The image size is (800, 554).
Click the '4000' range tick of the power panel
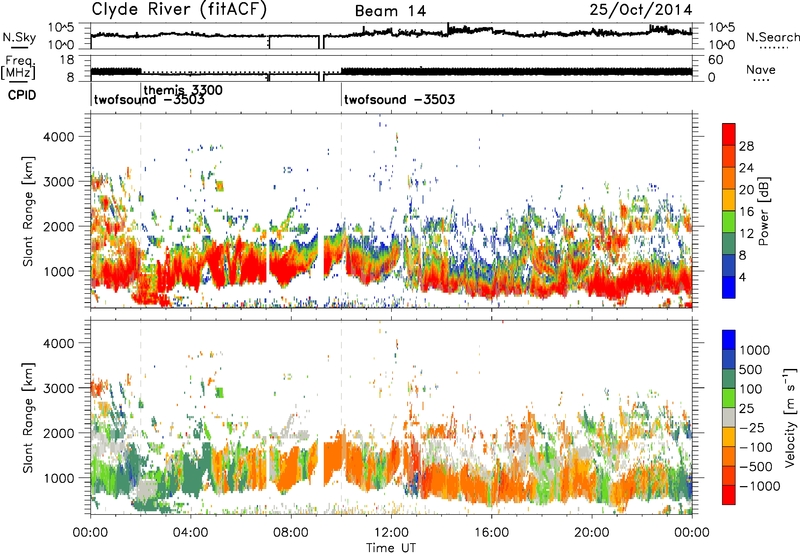pos(58,137)
